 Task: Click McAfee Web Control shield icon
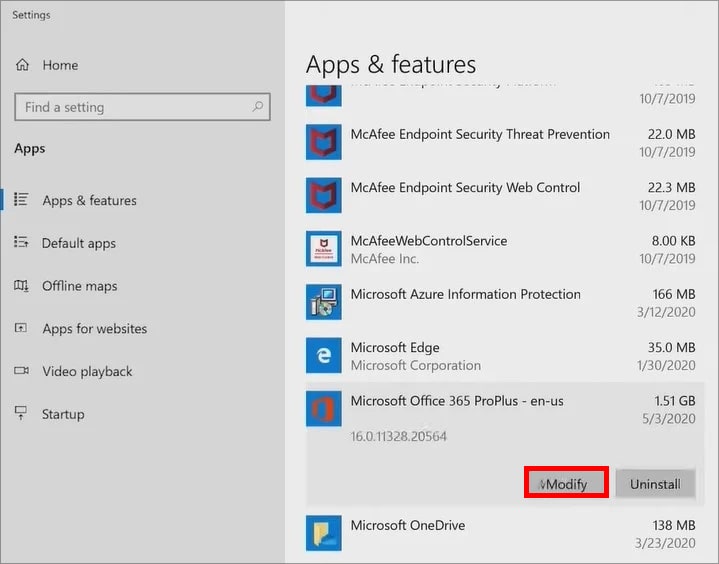tap(324, 195)
